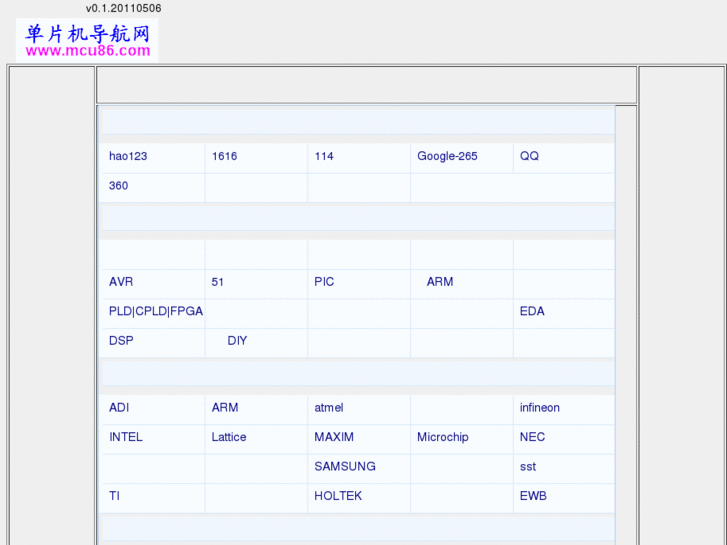
Task: Open the hao123 link
Action: [128, 156]
